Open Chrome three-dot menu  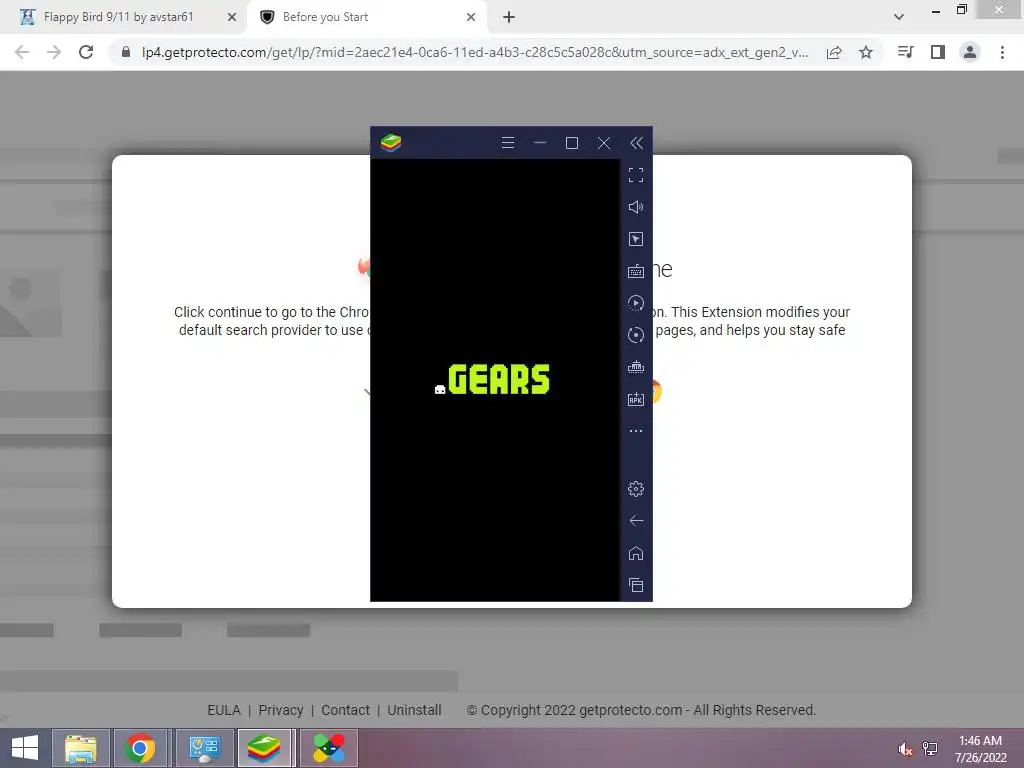coord(1002,52)
